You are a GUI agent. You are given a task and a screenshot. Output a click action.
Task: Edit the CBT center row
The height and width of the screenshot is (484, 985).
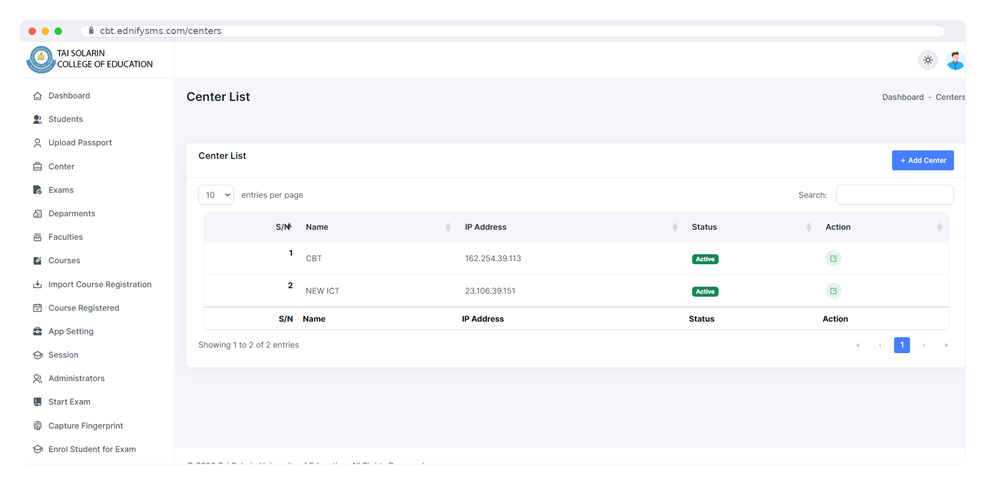(833, 258)
